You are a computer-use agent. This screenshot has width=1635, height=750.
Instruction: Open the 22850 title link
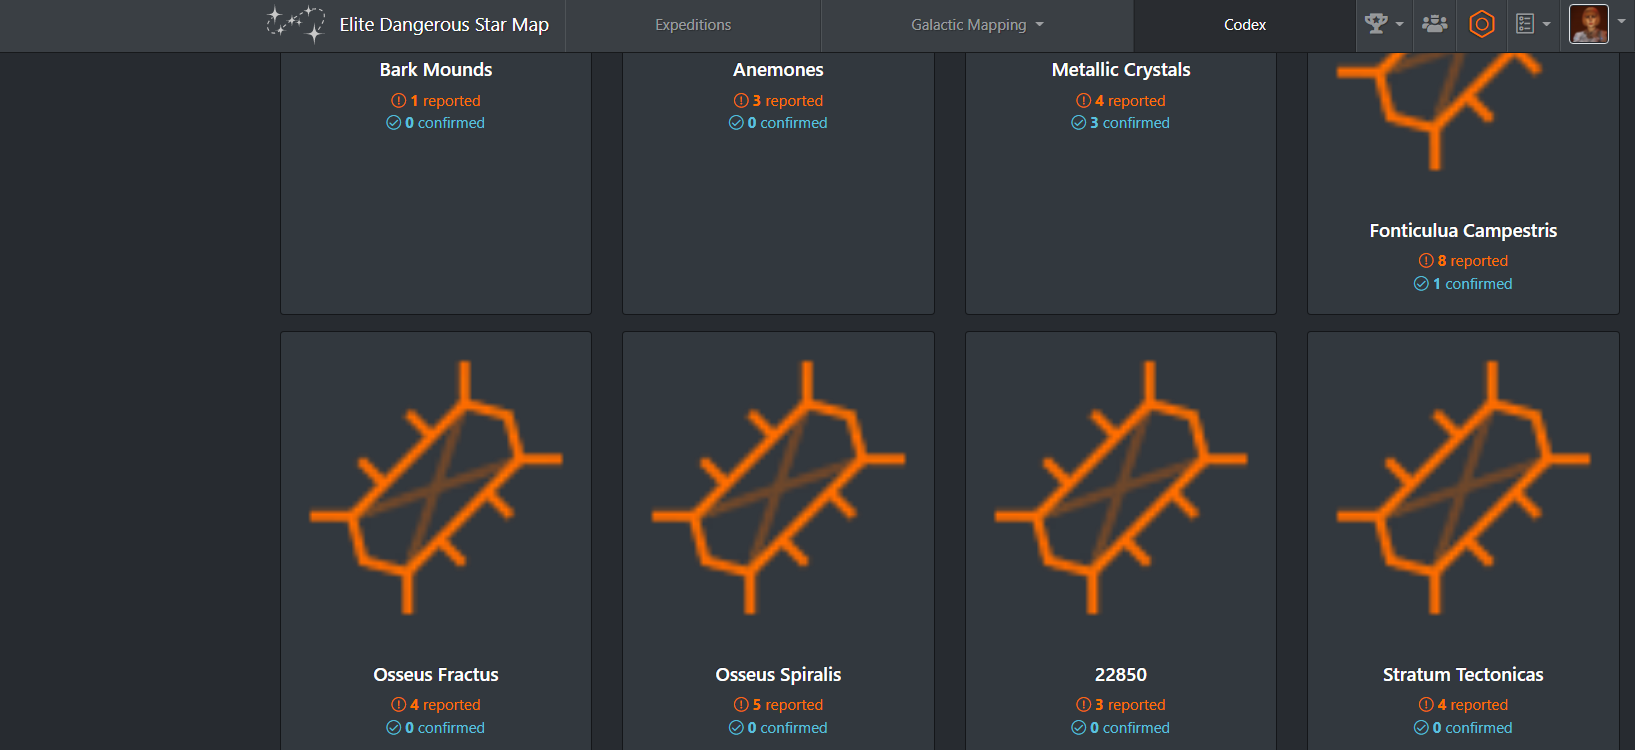[x=1121, y=675]
